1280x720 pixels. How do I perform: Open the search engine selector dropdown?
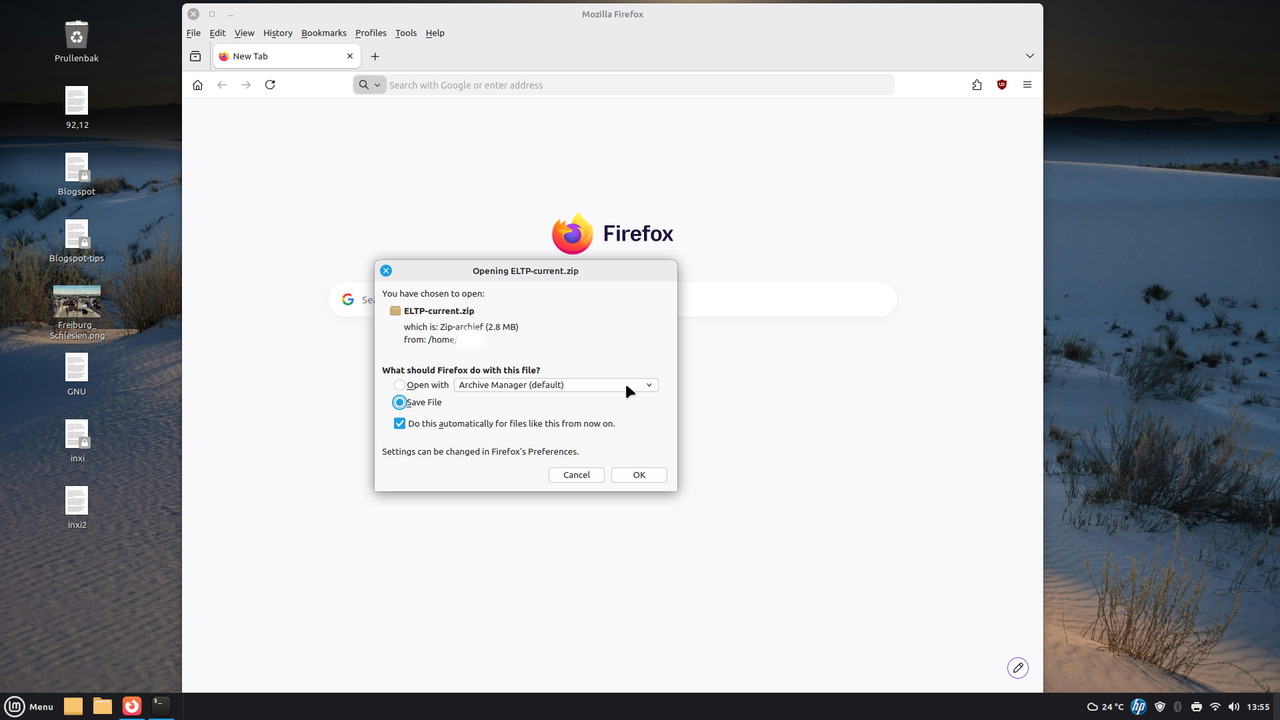coord(369,85)
